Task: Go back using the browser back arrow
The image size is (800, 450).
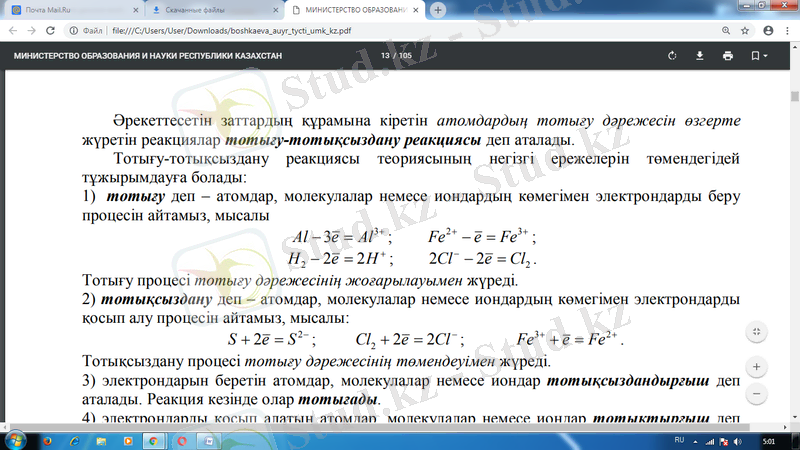Action: click(13, 31)
